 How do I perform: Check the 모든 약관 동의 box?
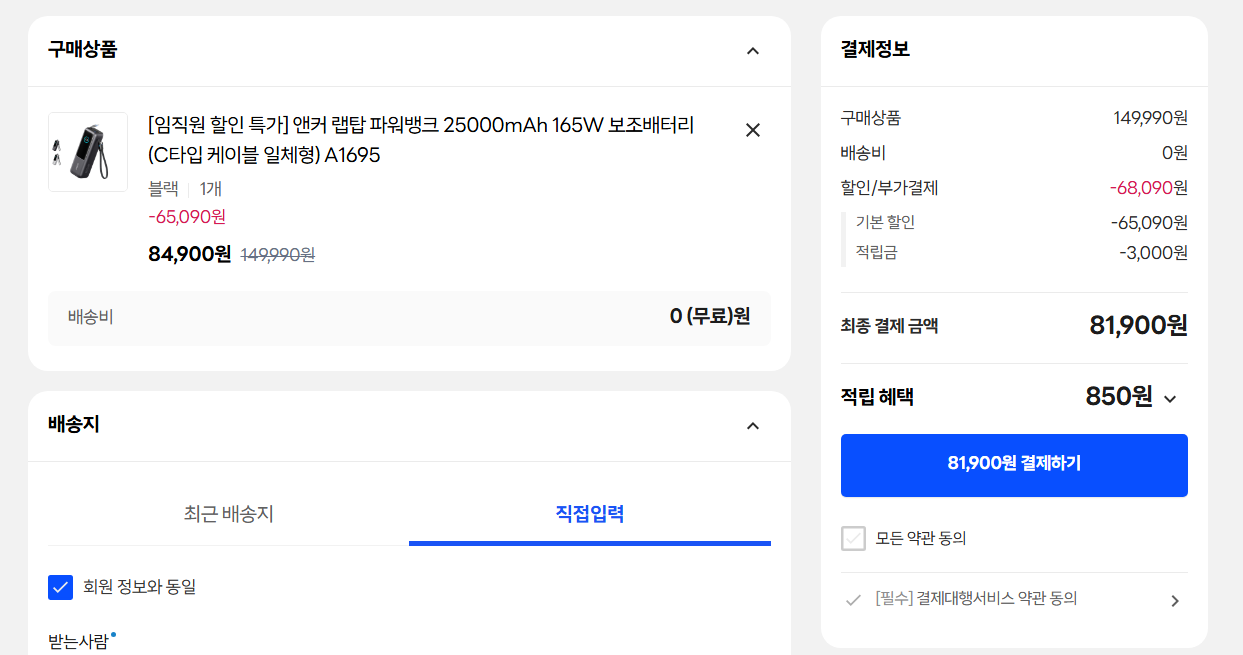[853, 539]
